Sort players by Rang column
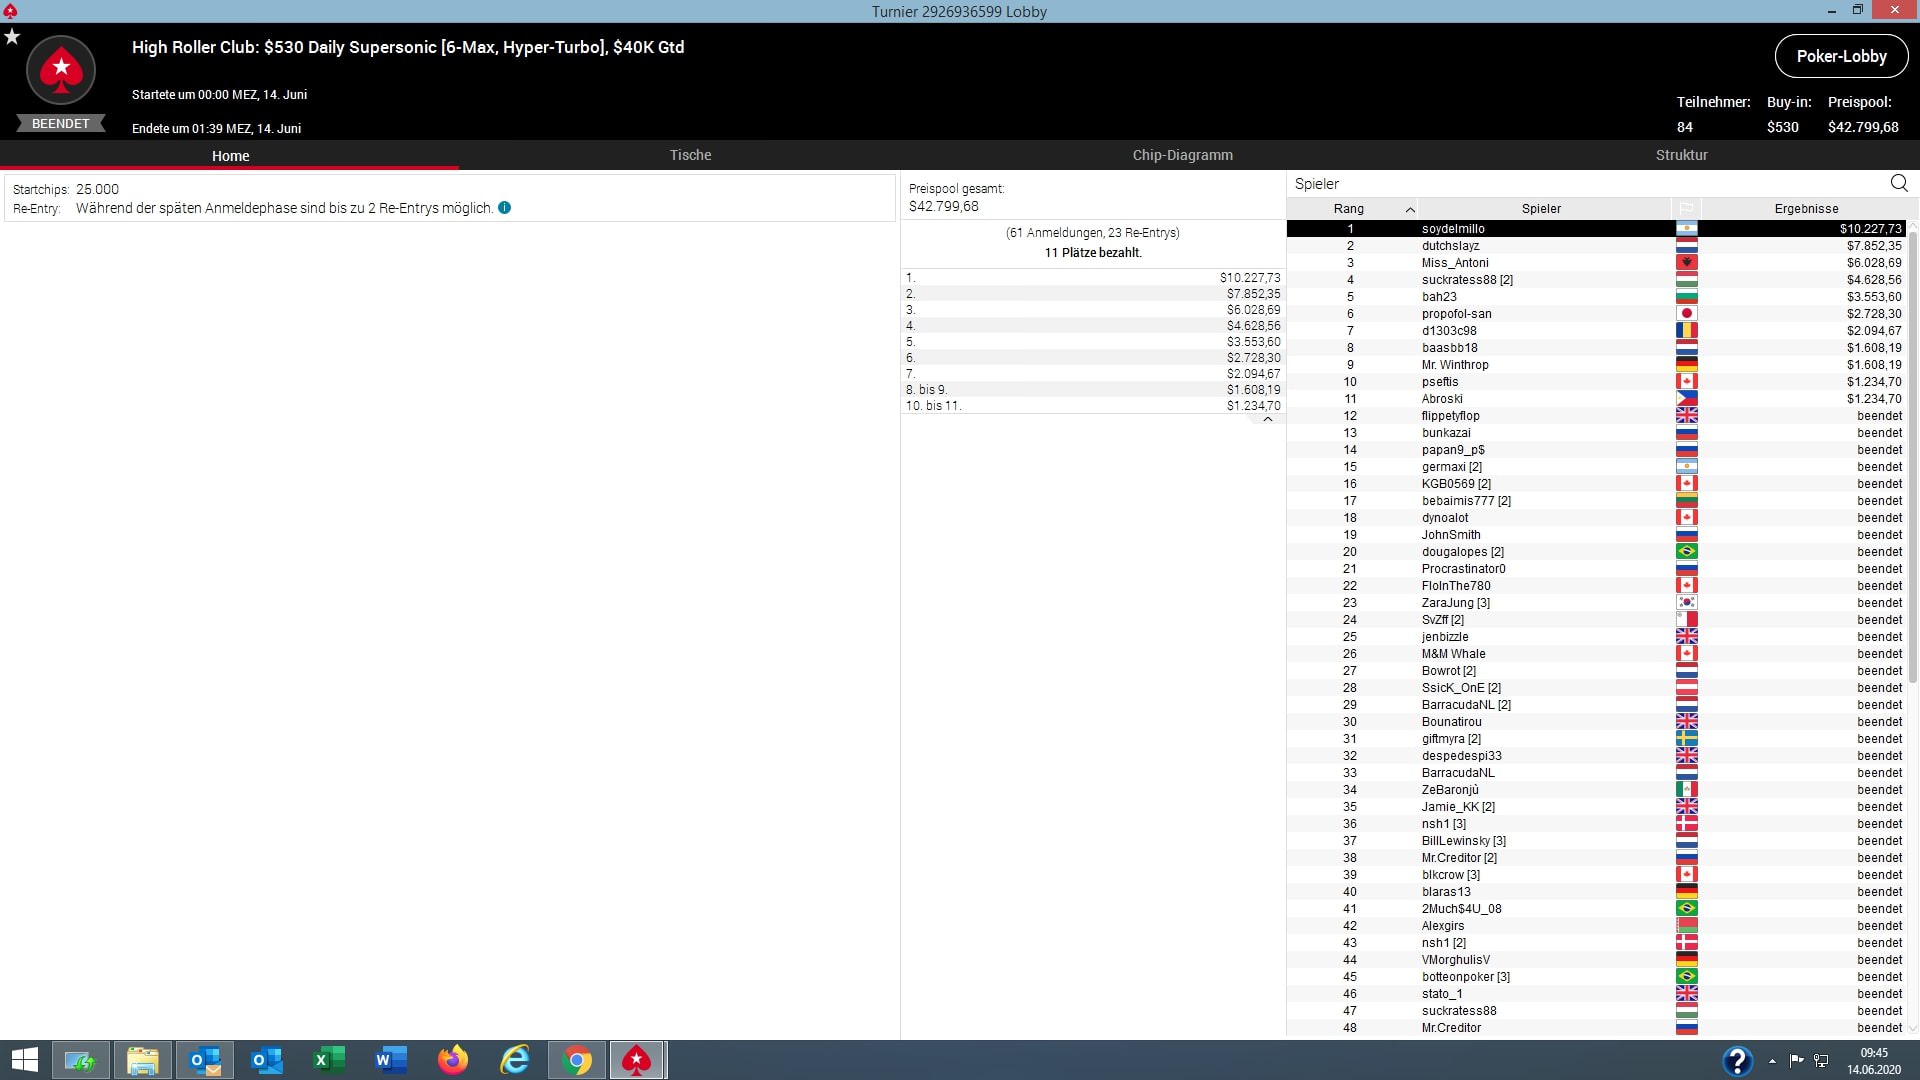 [1349, 209]
